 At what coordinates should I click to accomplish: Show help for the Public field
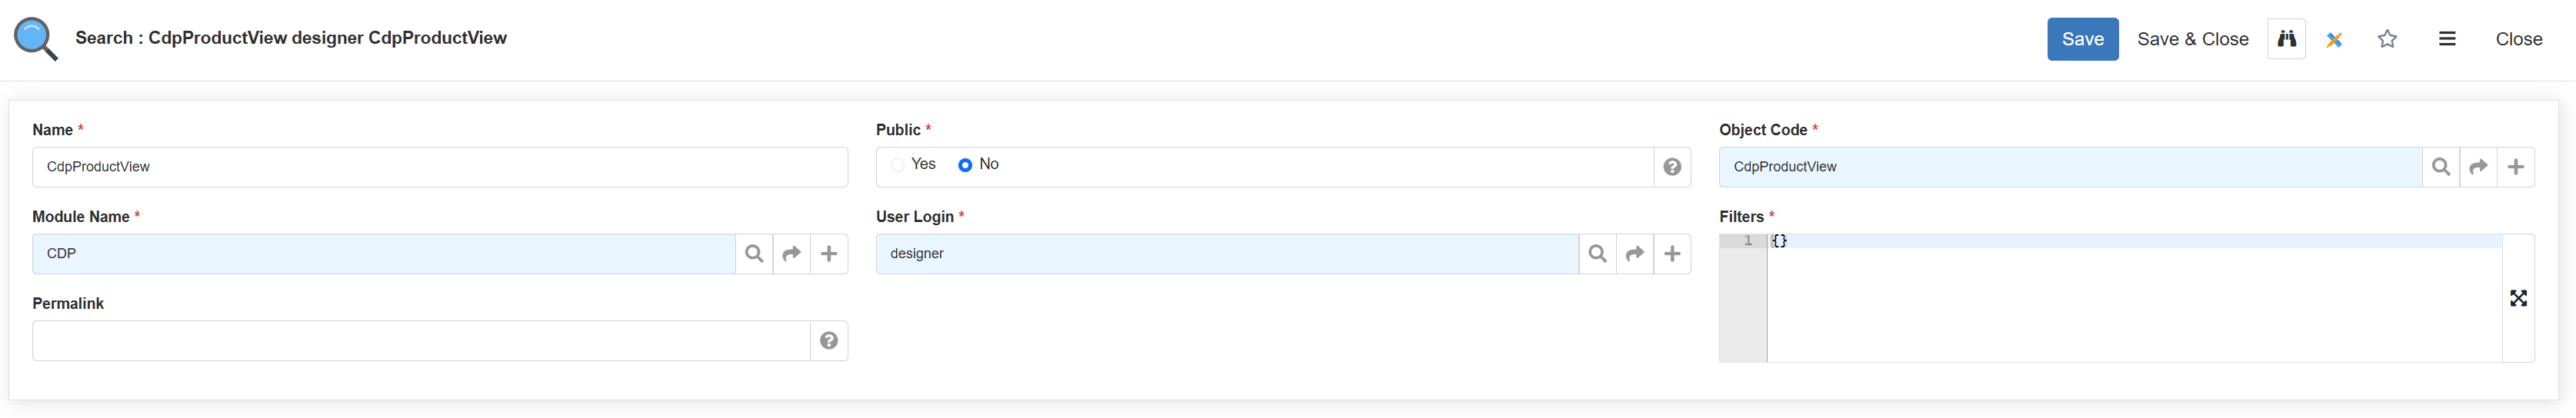tap(1672, 167)
